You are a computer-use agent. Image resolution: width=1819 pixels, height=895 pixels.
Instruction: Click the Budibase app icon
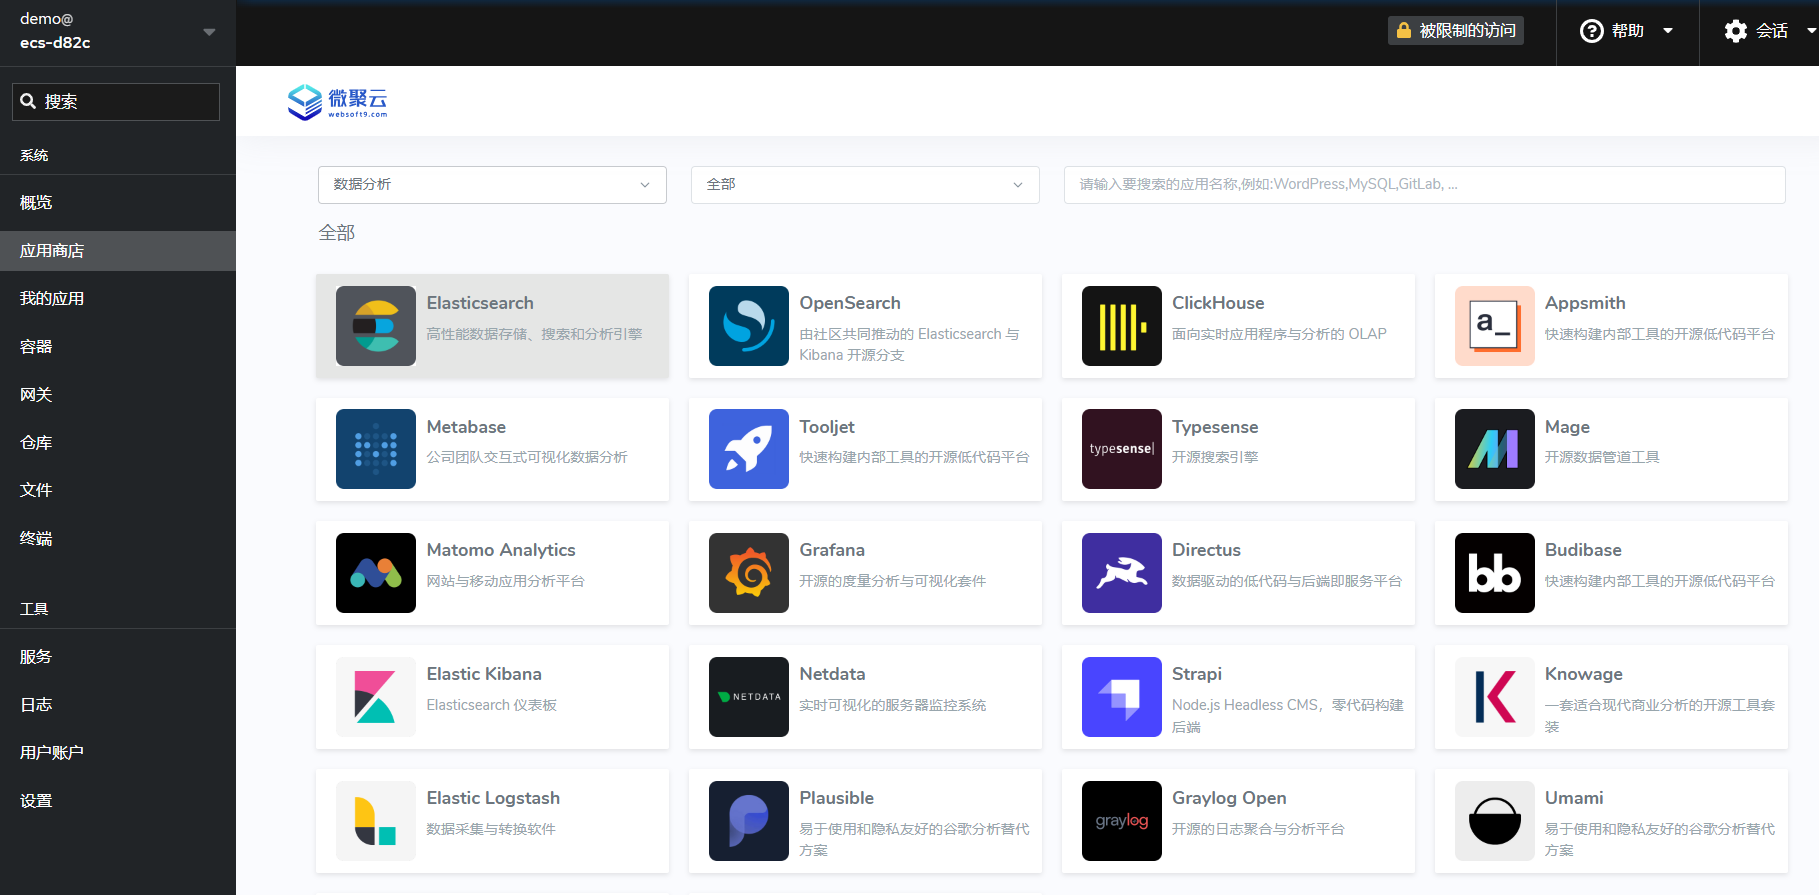[1495, 573]
